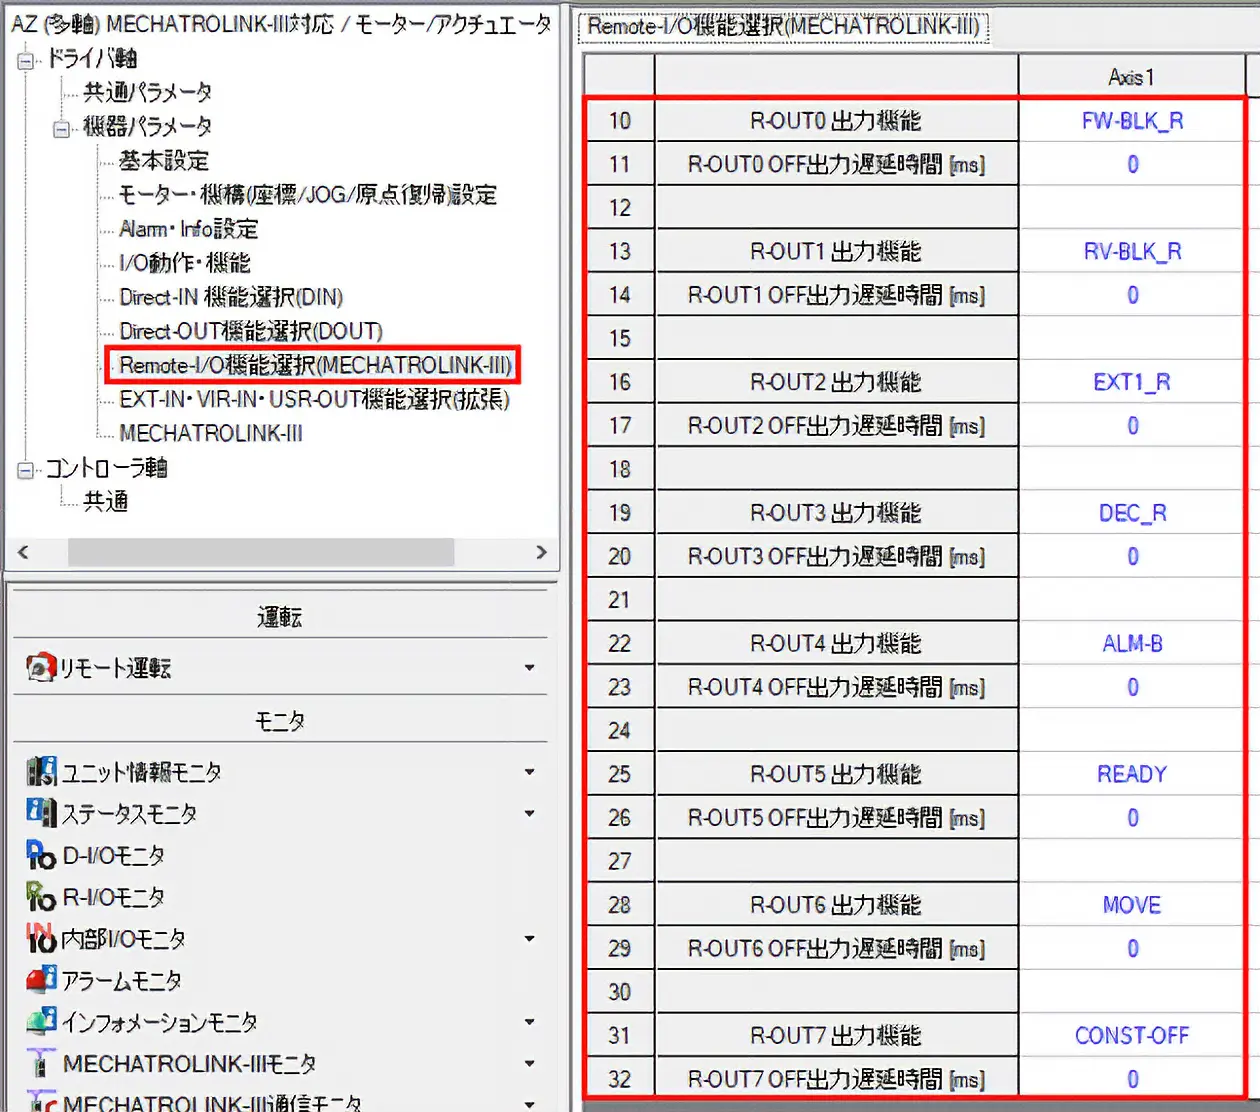This screenshot has height=1112, width=1260.
Task: Click the FW-BLK_R value for R-OUT0
Action: (x=1132, y=121)
